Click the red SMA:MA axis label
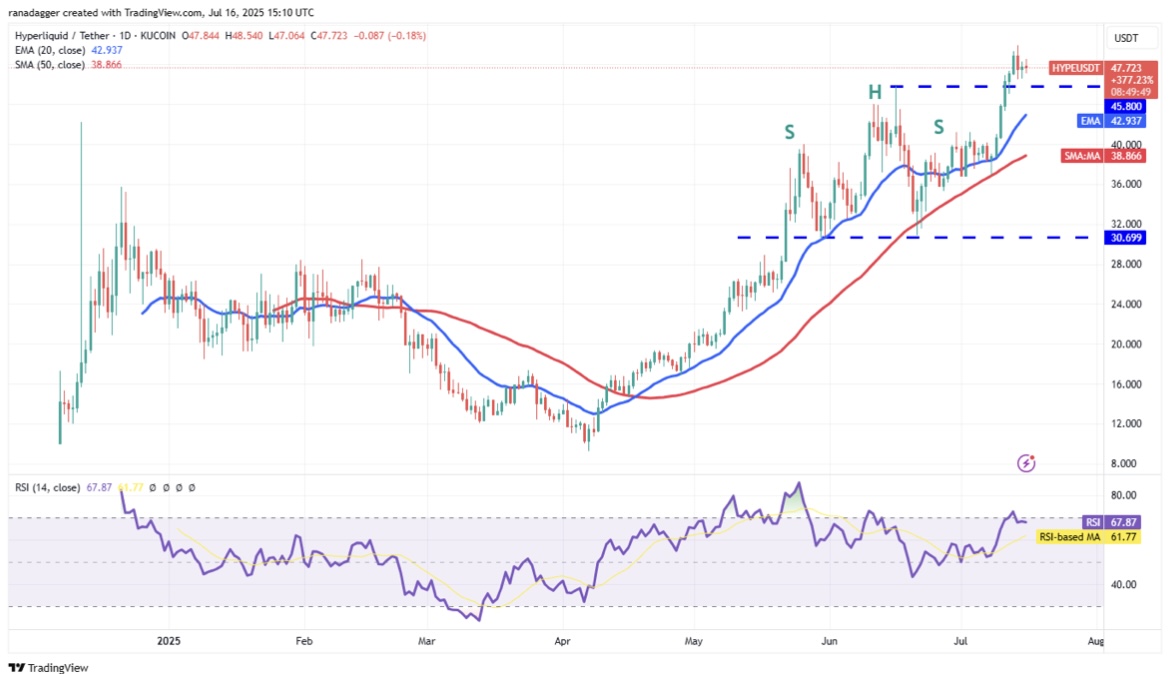This screenshot has width=1170, height=674. coord(1084,156)
